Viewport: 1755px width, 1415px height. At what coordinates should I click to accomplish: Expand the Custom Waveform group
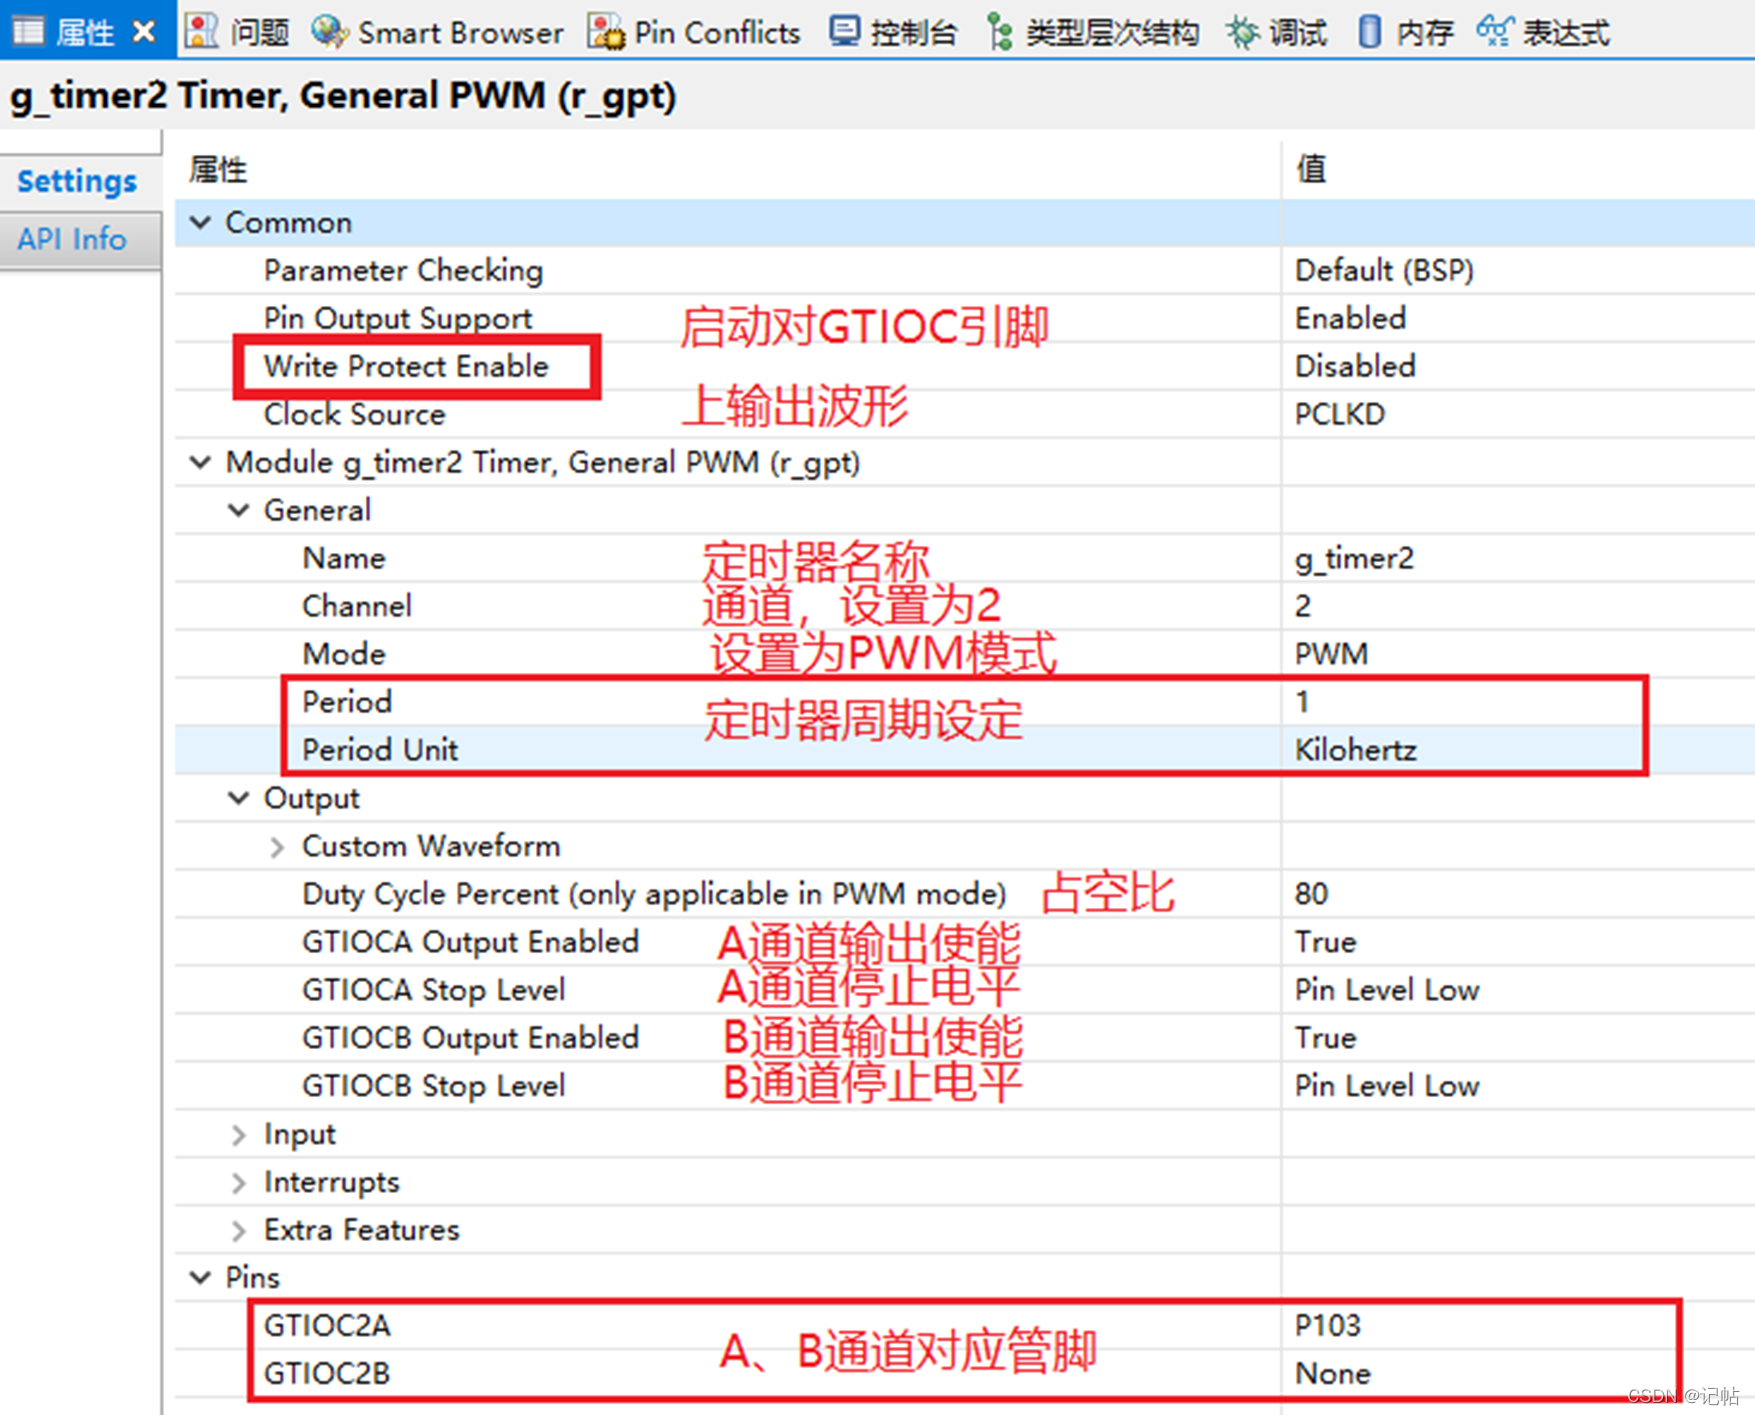coord(277,846)
